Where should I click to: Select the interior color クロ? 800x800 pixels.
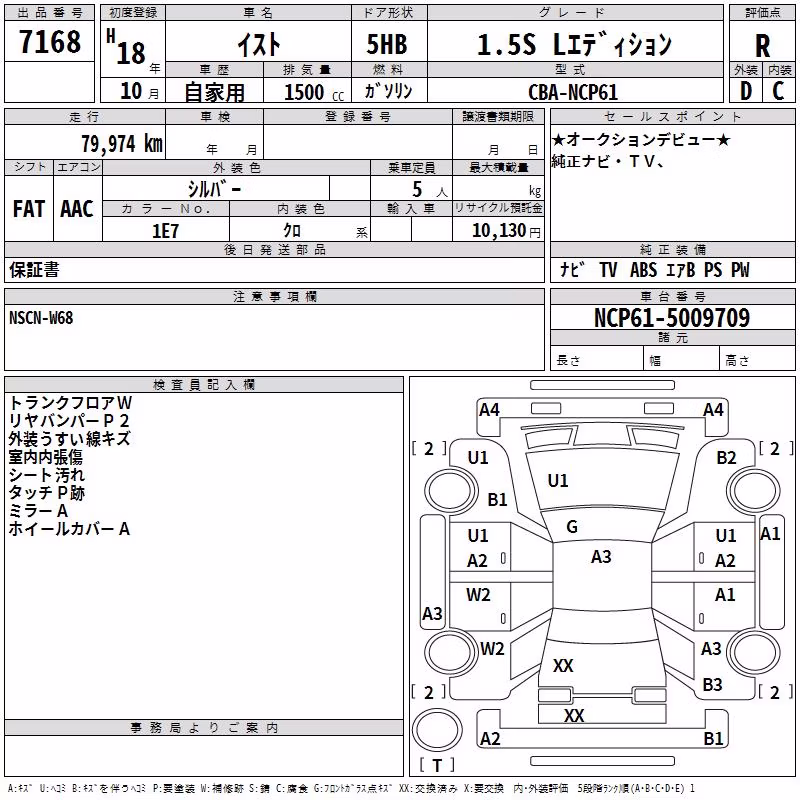[x=292, y=230]
